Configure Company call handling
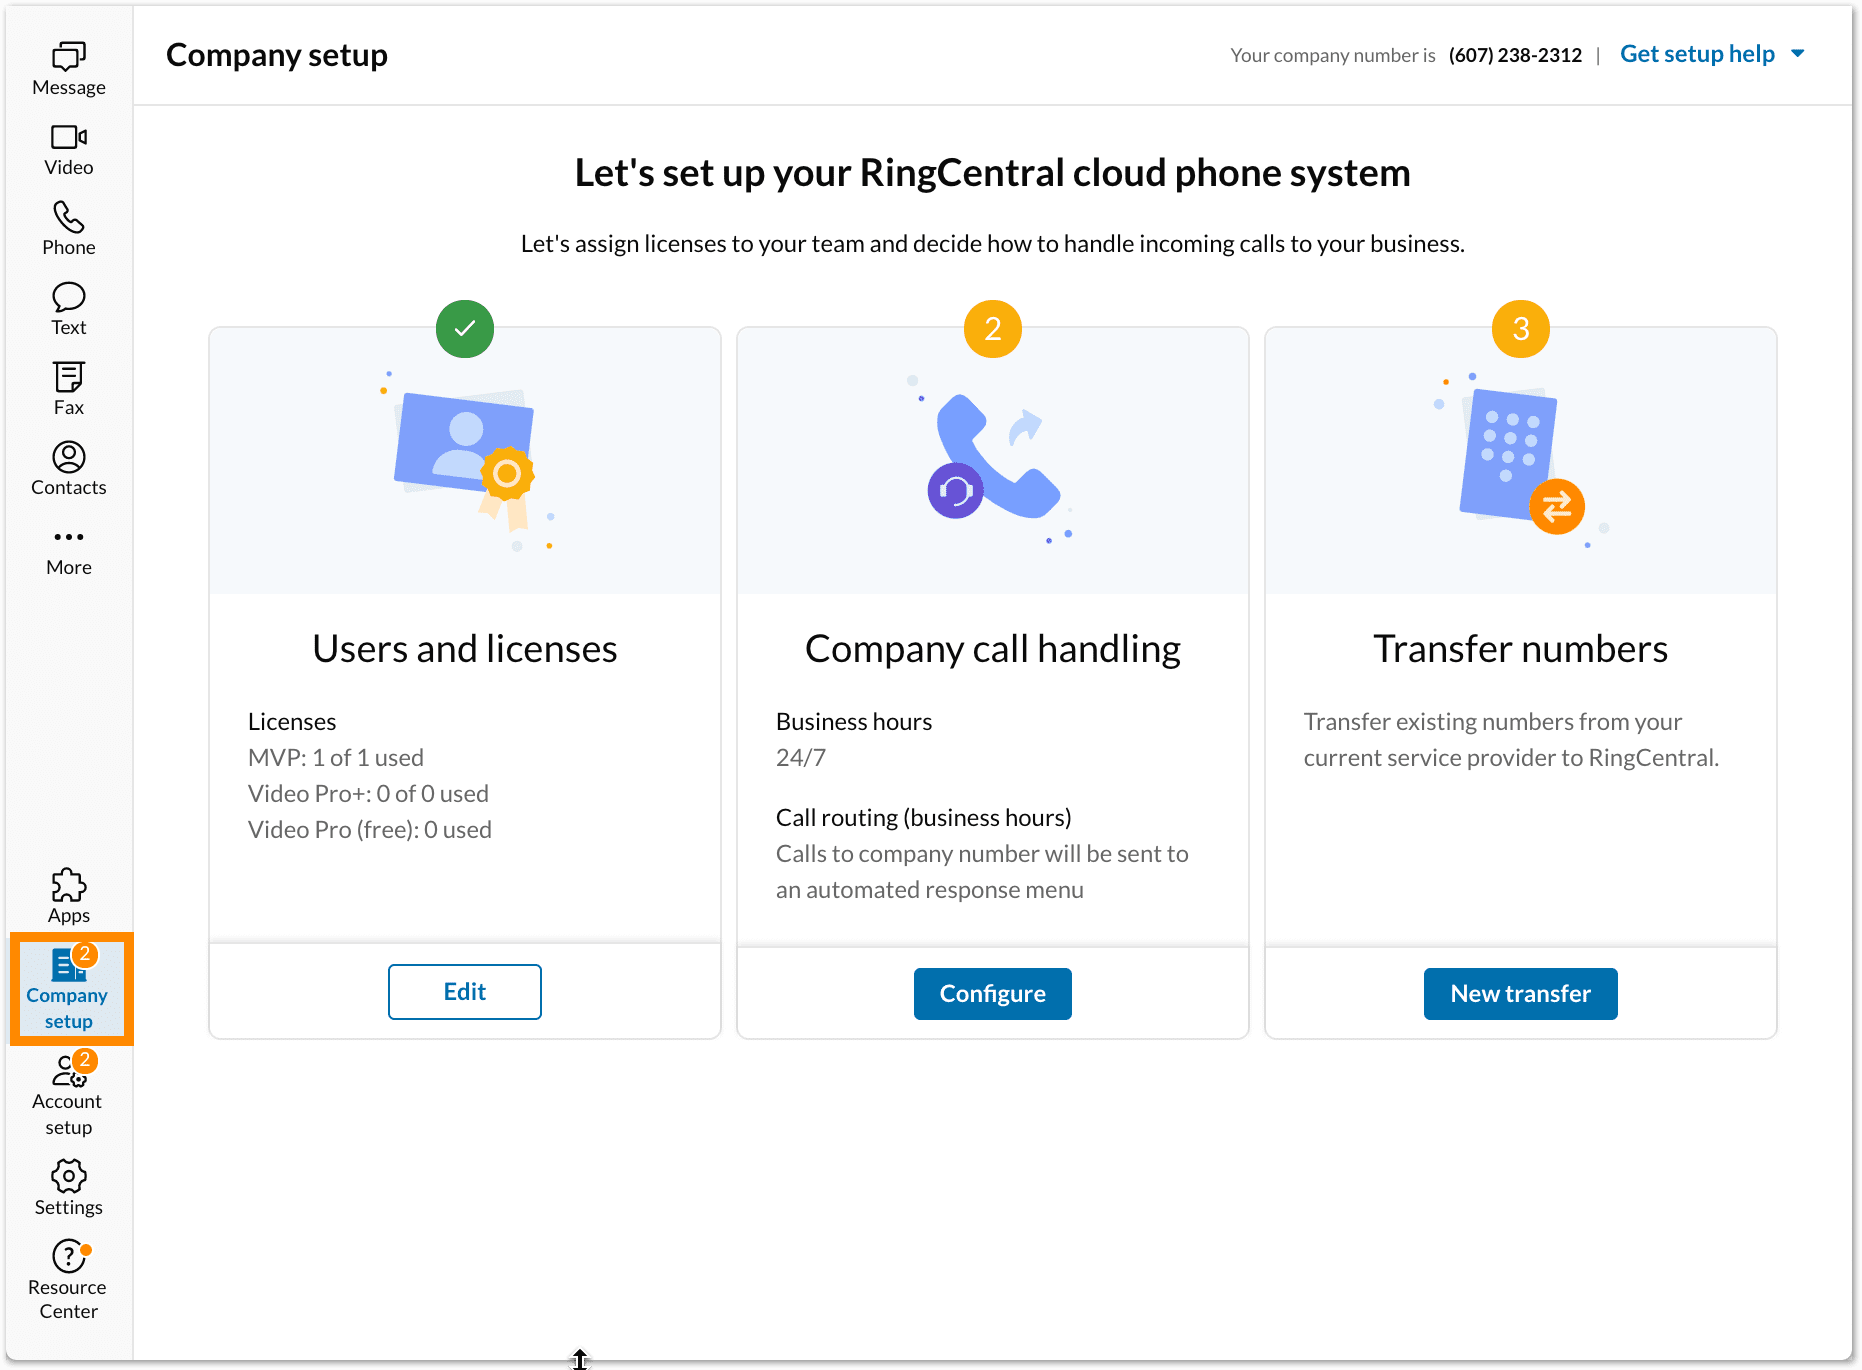This screenshot has height=1370, width=1862. click(x=992, y=993)
